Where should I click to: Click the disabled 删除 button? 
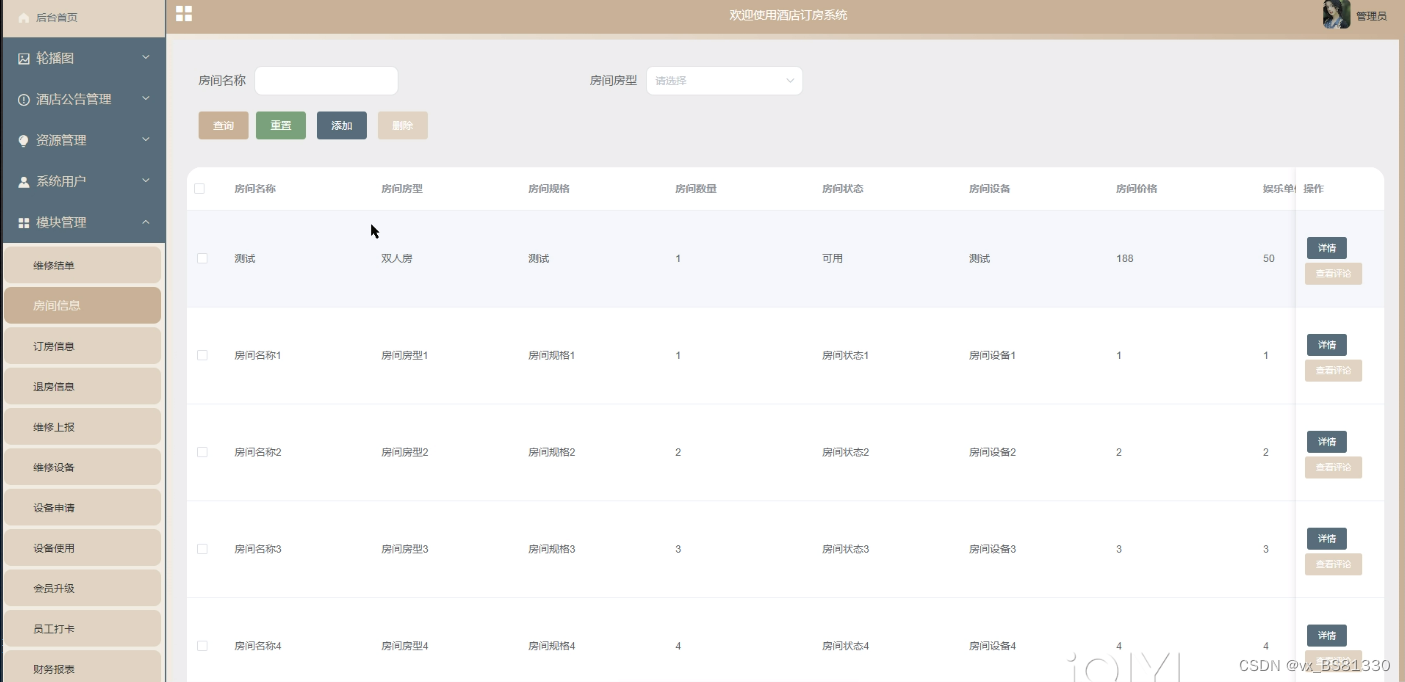[403, 125]
